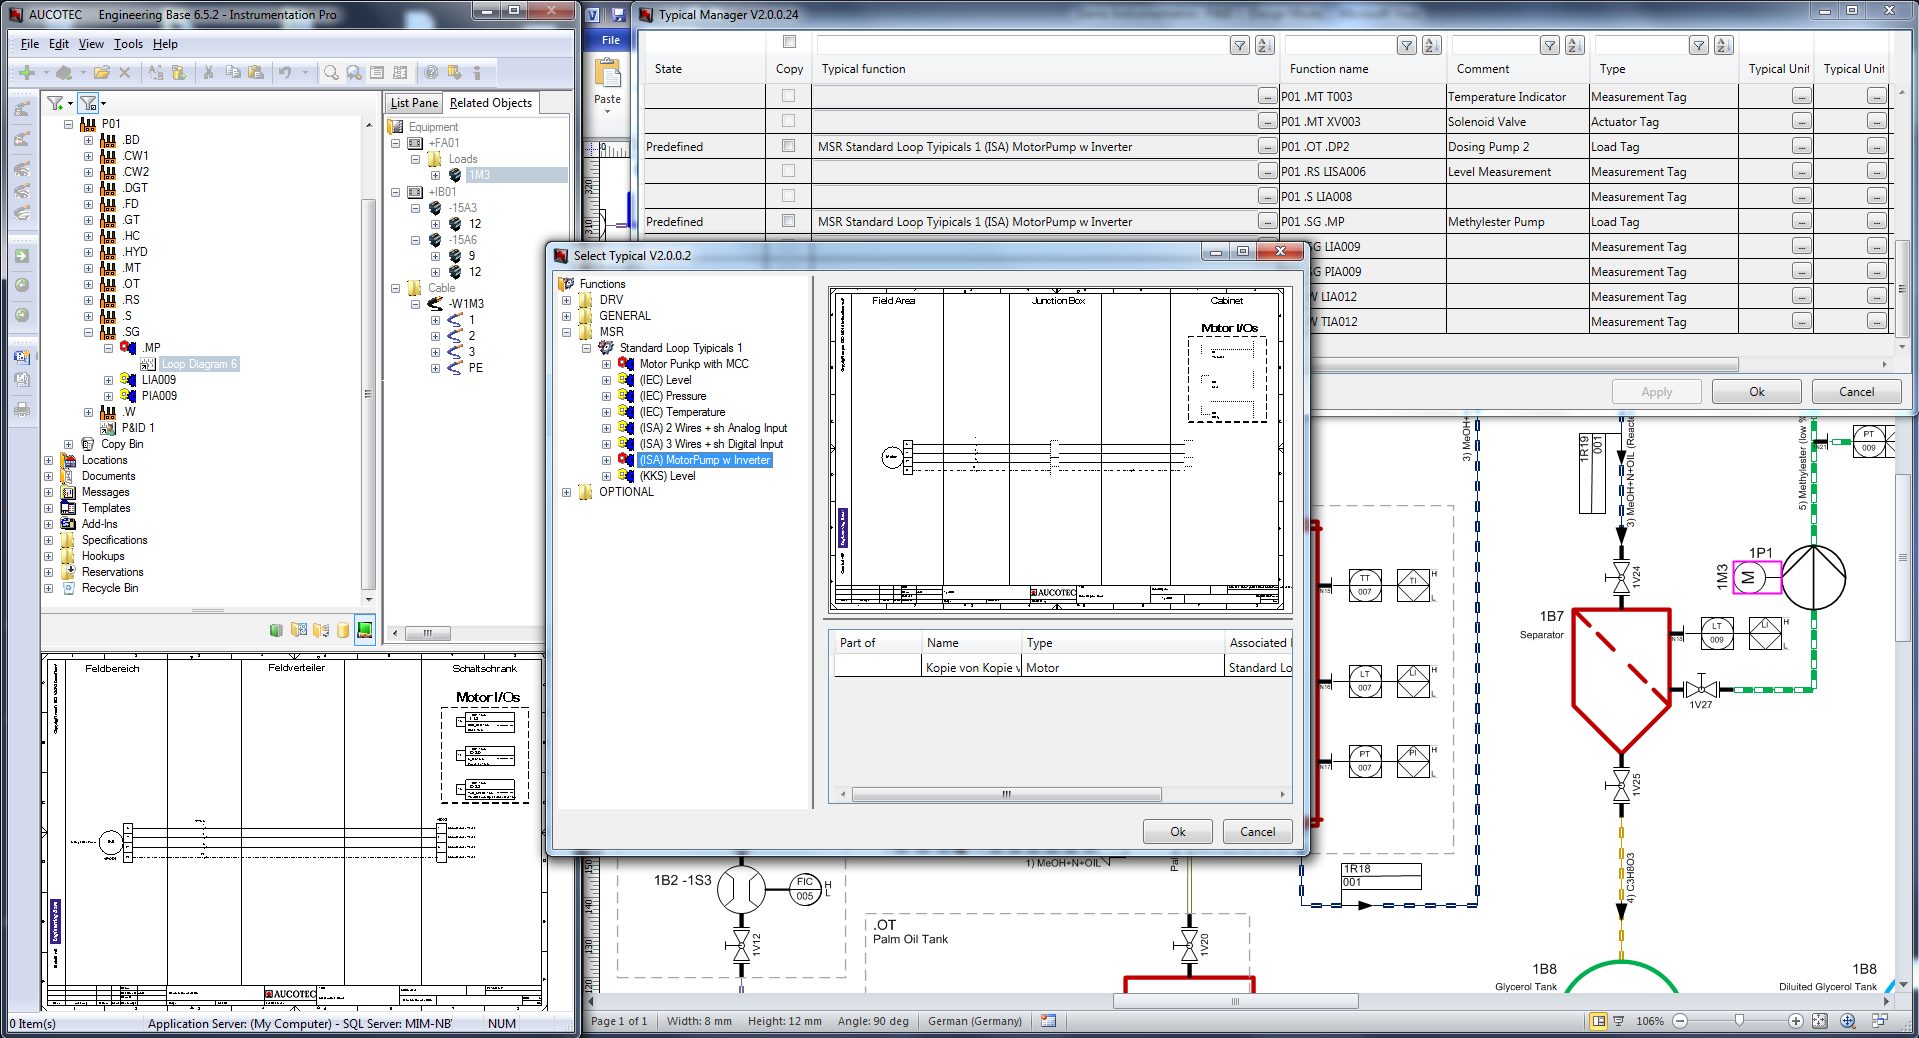Click the green plus New toolbar icon

click(27, 72)
